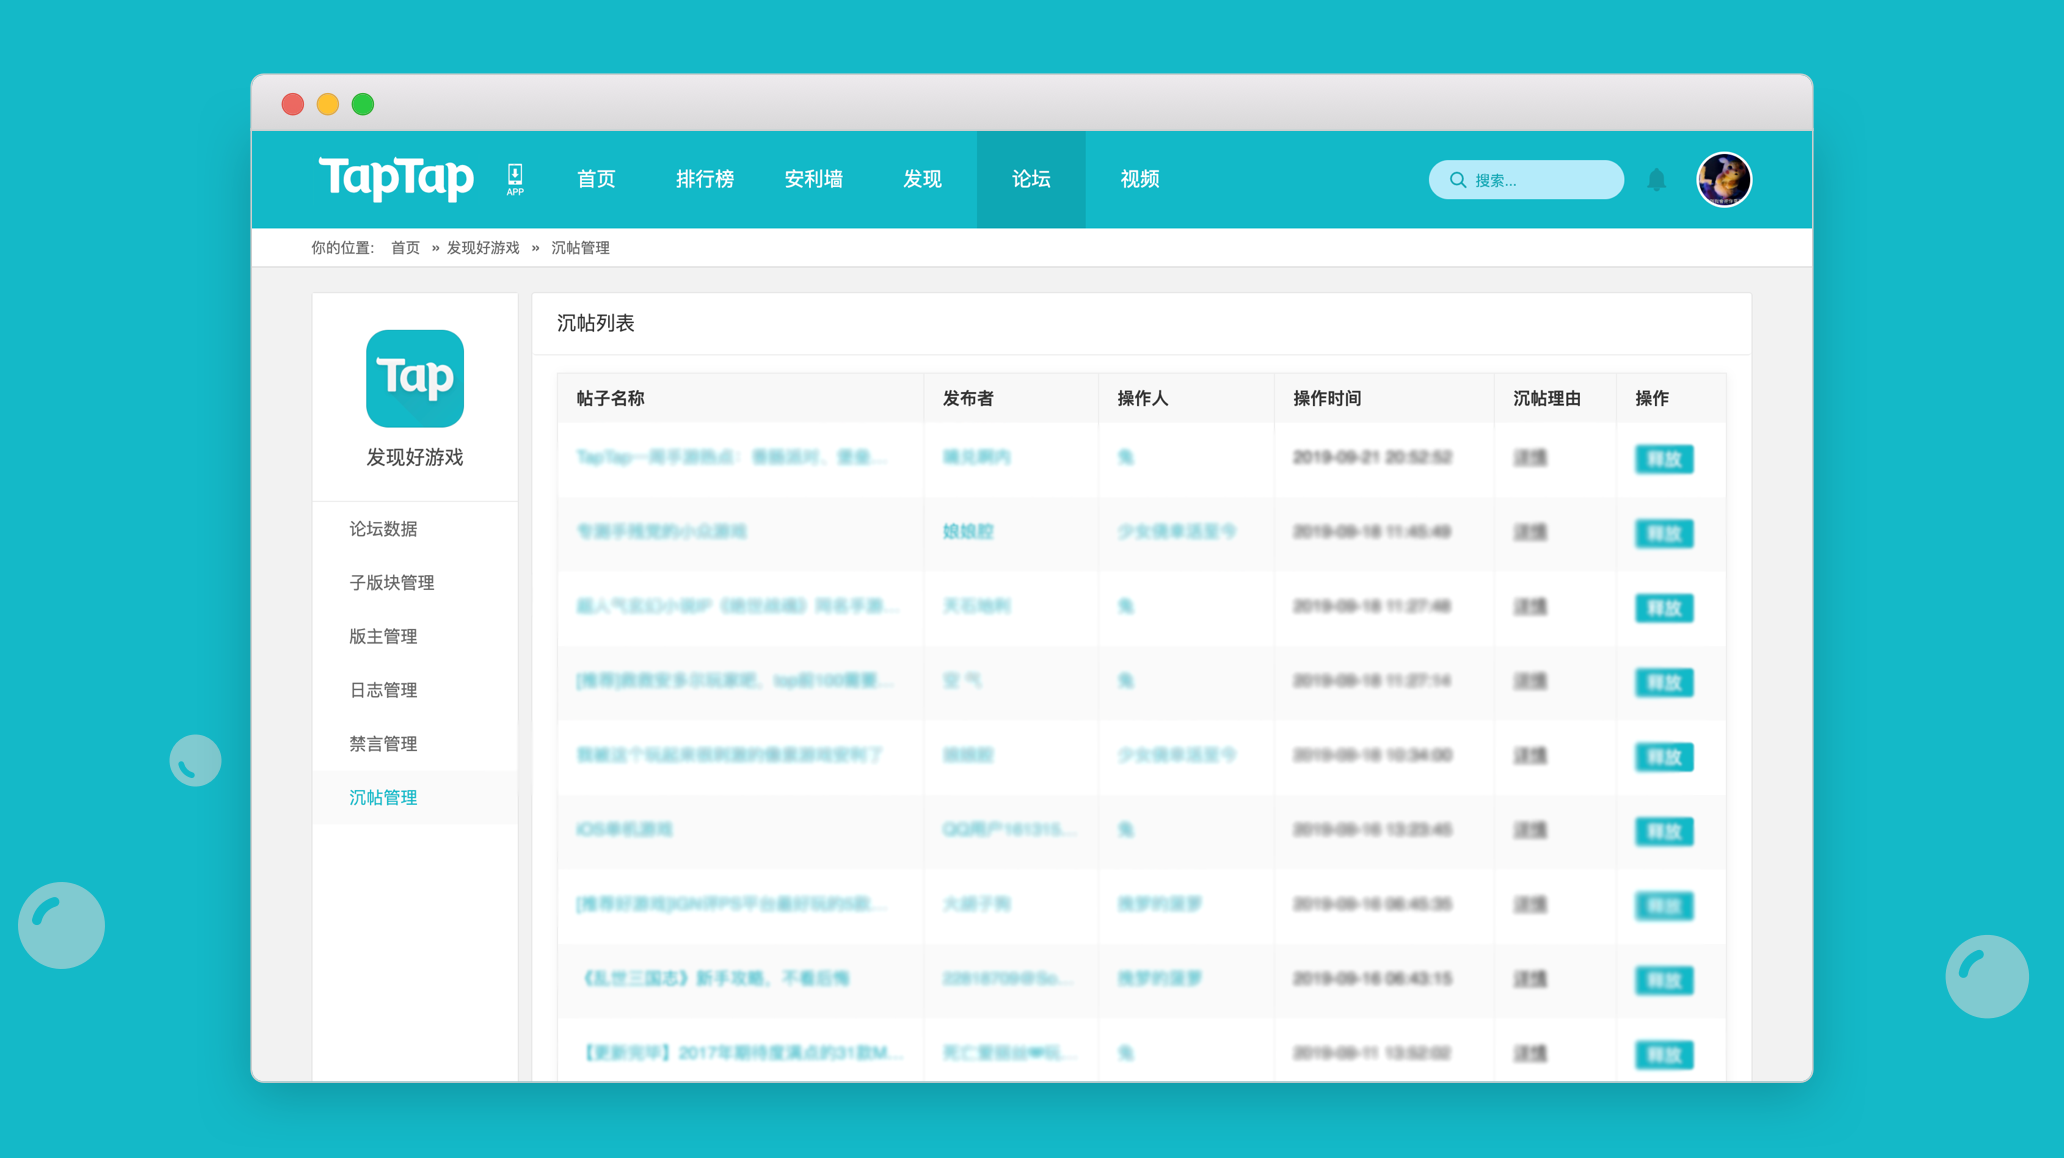
Task: Click the macOS green maximize button
Action: pyautogui.click(x=363, y=104)
